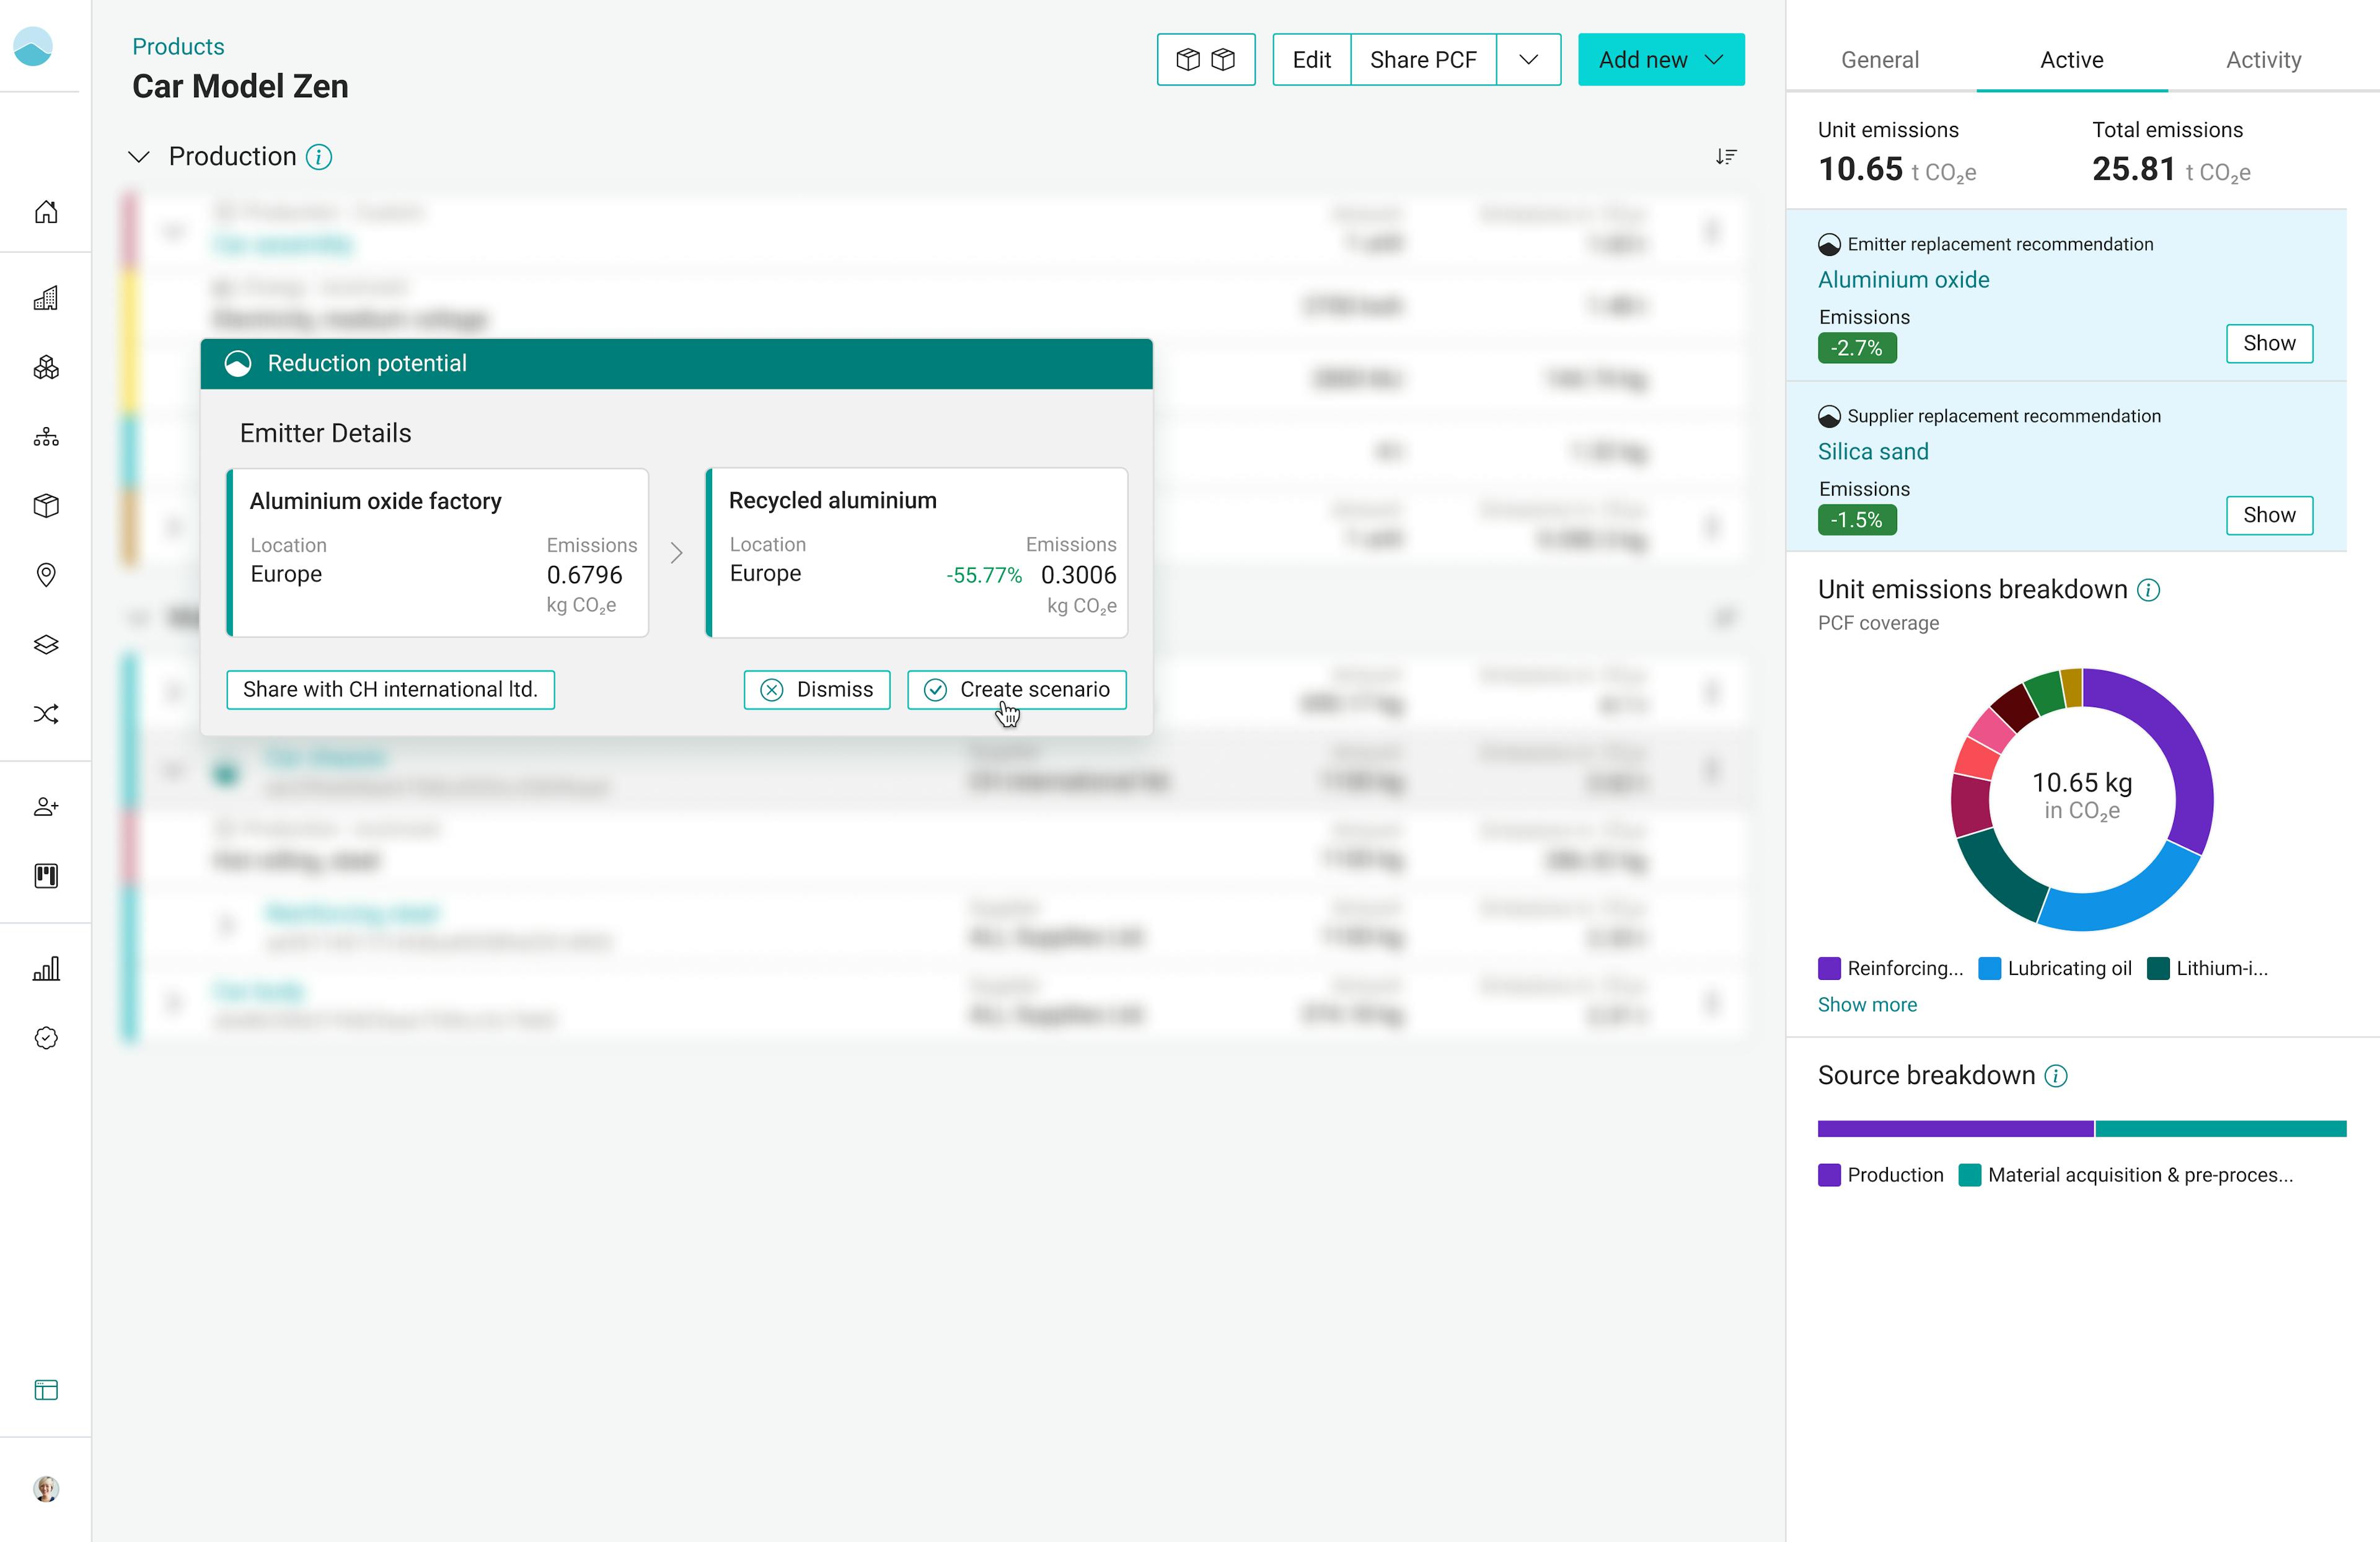Select the company buildings icon in sidebar

point(46,297)
